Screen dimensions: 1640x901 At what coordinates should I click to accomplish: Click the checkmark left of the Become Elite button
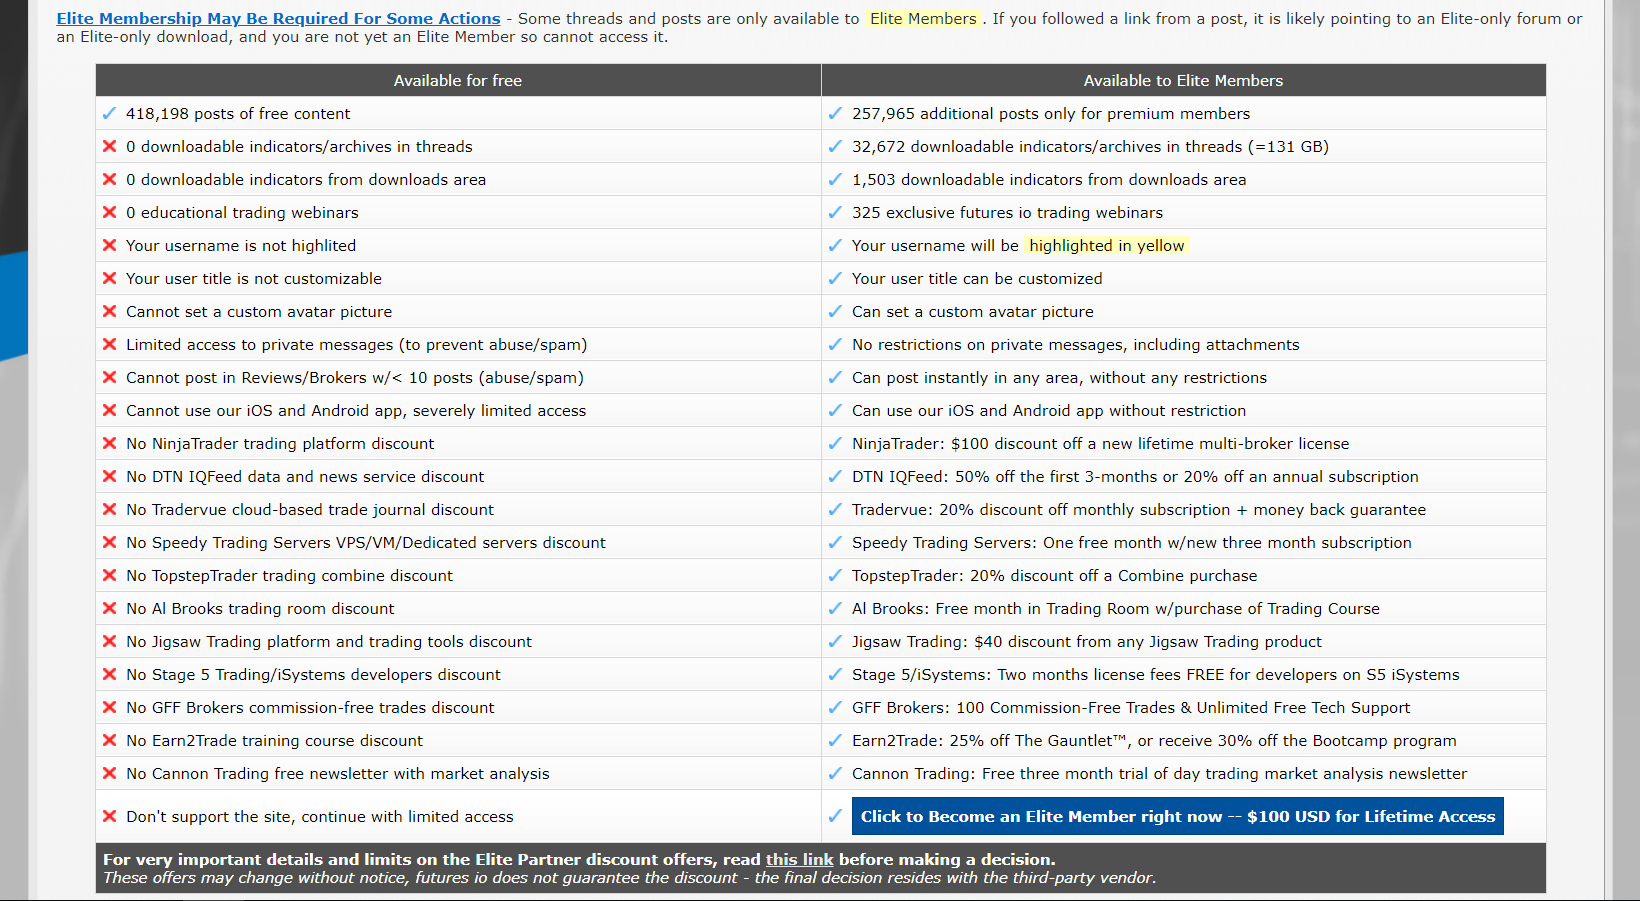click(836, 816)
